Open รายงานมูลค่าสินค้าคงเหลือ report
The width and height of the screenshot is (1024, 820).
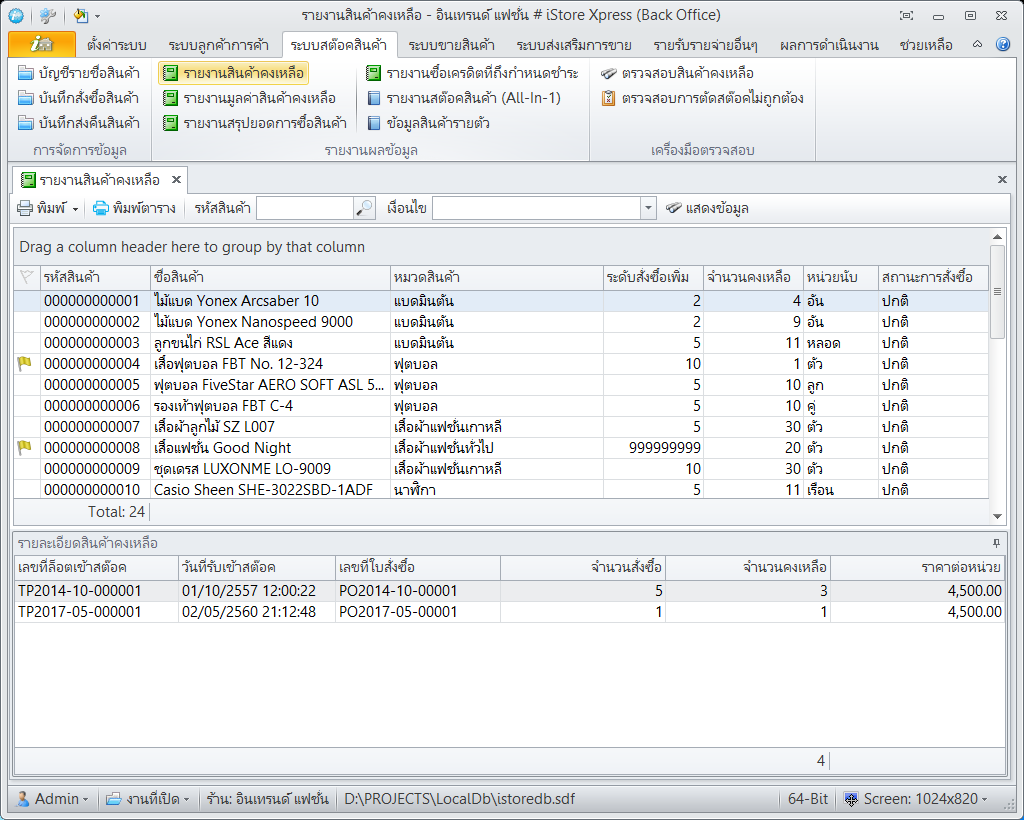point(249,98)
